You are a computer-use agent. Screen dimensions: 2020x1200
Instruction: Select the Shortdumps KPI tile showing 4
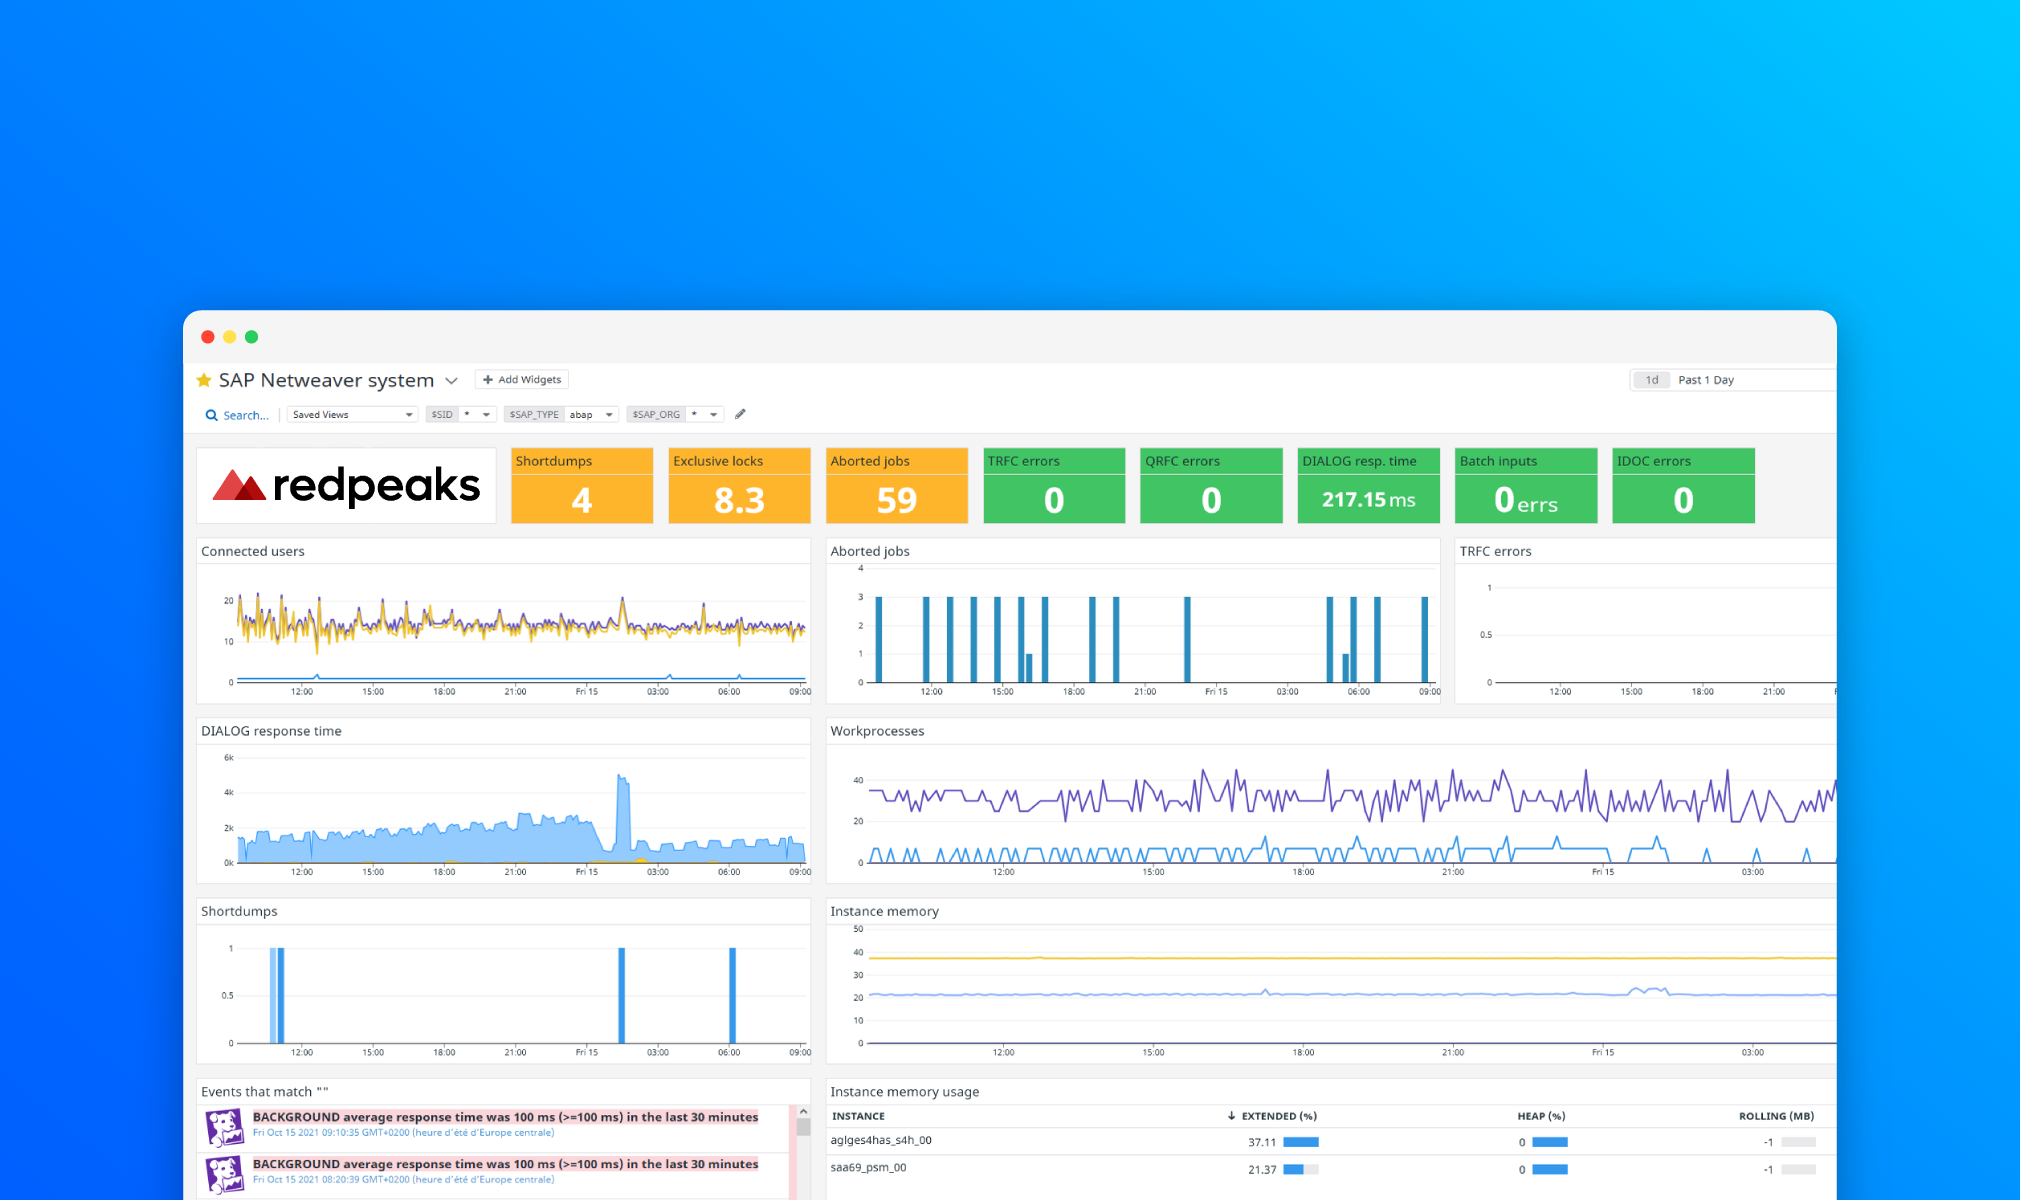581,485
